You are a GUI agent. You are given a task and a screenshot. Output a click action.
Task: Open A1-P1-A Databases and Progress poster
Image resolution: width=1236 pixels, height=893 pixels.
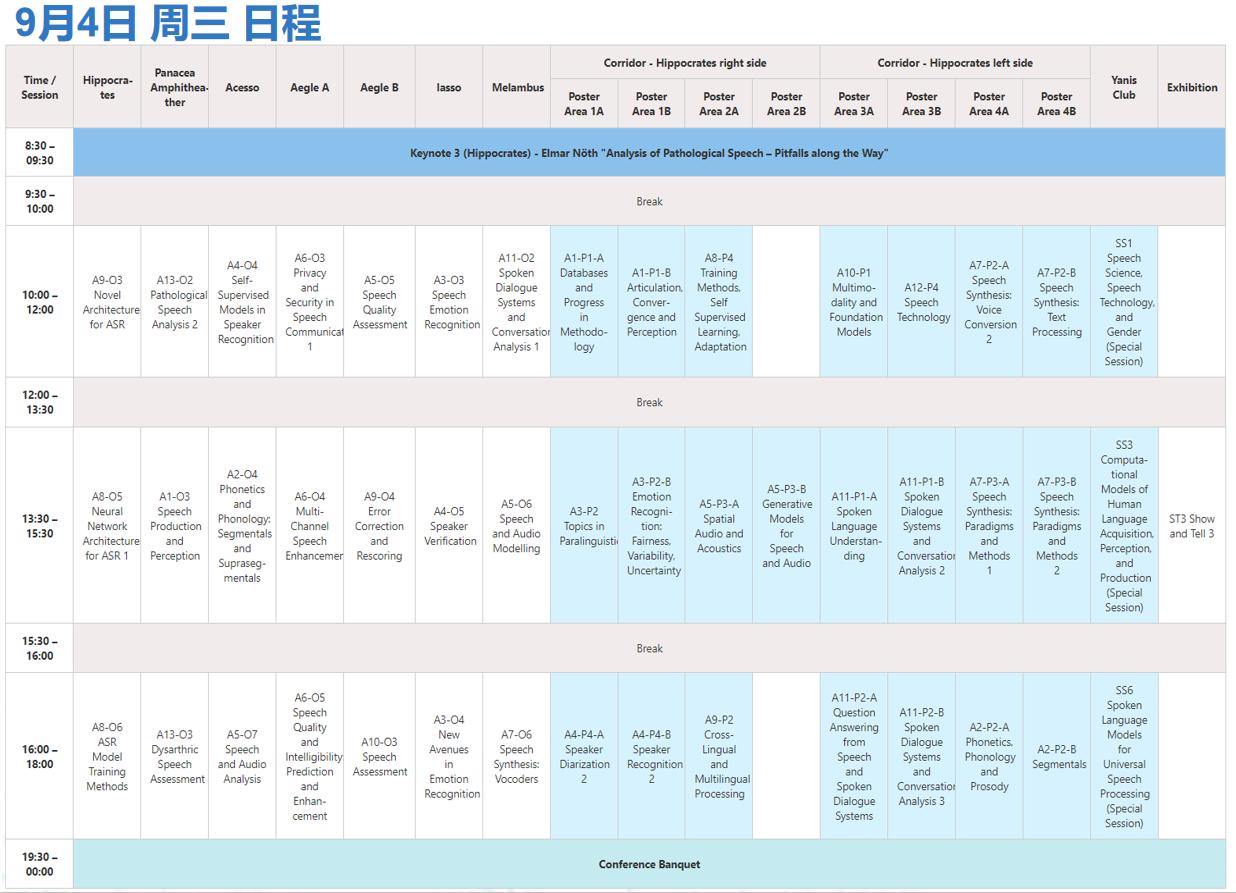(x=584, y=302)
